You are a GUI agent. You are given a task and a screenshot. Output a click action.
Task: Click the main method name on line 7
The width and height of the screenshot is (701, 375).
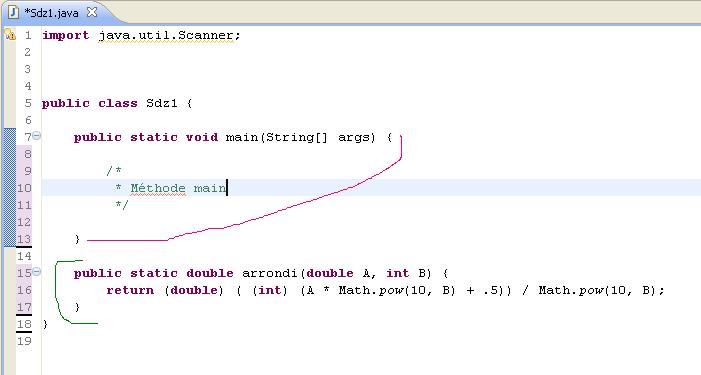point(242,137)
